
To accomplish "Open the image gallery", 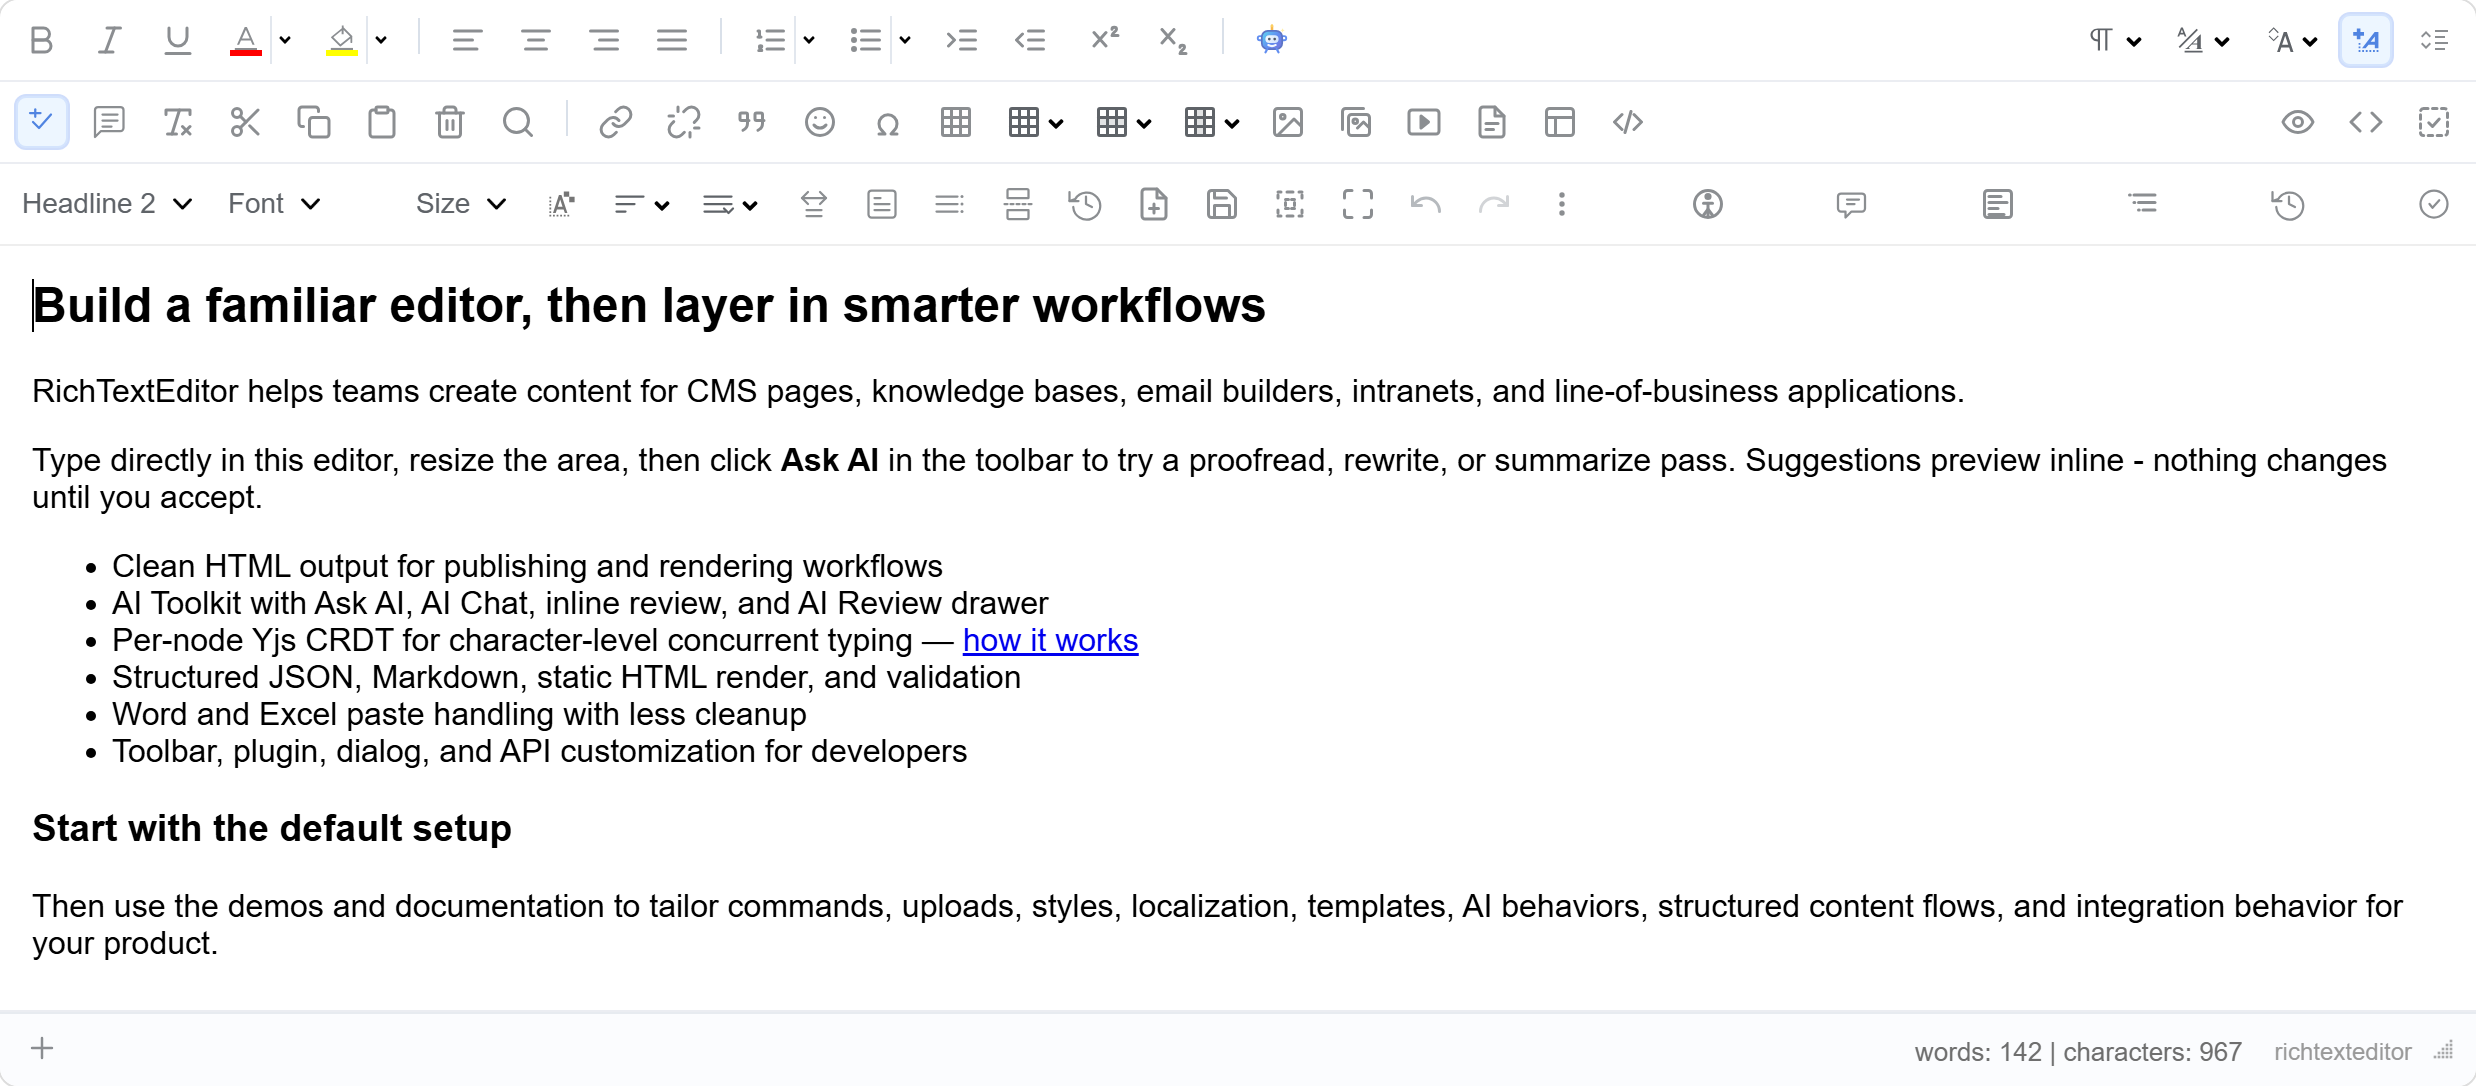I will tap(1355, 122).
